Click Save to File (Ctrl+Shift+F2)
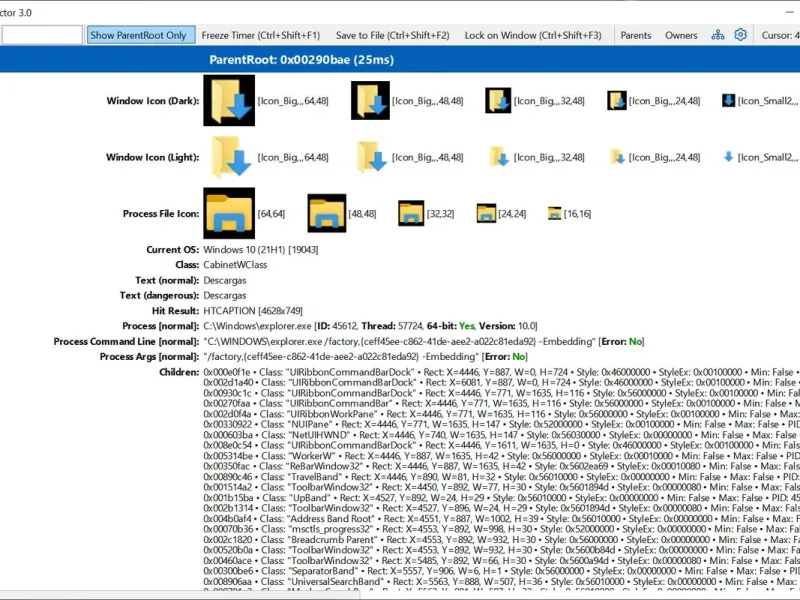The width and height of the screenshot is (800, 600). point(392,35)
